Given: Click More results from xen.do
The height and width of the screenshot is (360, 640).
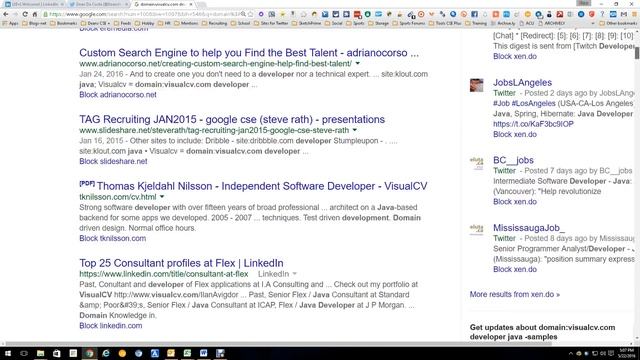Looking at the screenshot, I should pos(515,294).
